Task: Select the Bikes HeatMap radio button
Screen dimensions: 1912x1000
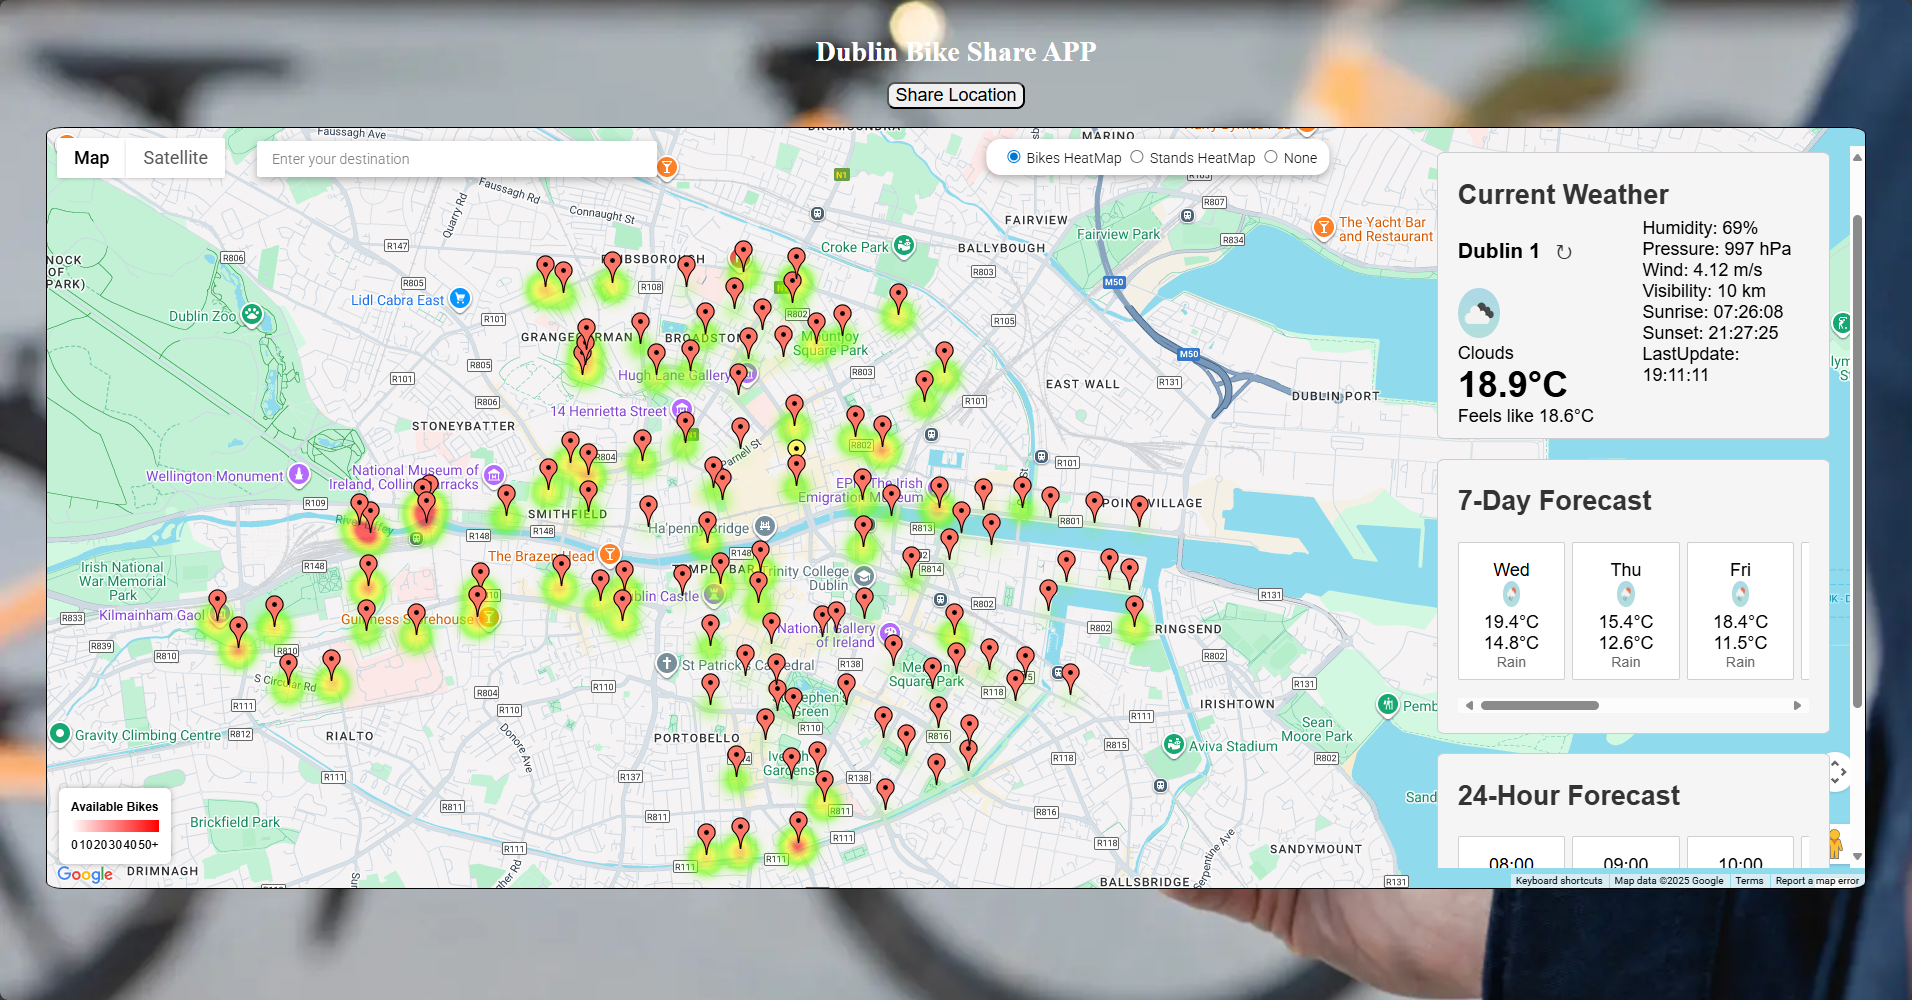Action: 1014,157
